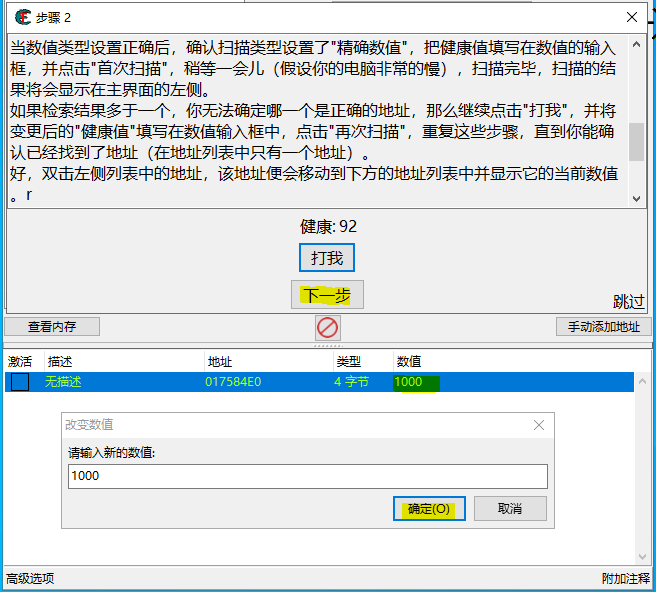656x592 pixels.
Task: Click 手动添加地址 button
Action: [x=603, y=326]
